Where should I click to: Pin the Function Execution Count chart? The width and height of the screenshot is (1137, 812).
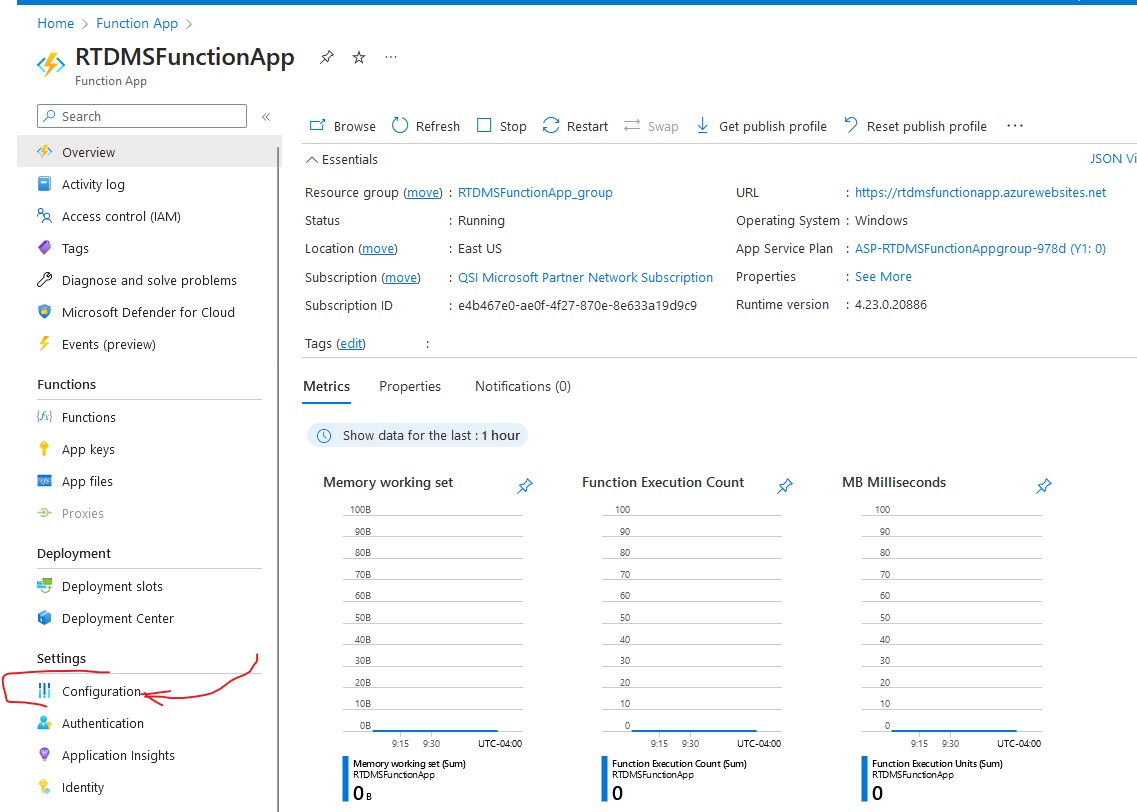785,486
